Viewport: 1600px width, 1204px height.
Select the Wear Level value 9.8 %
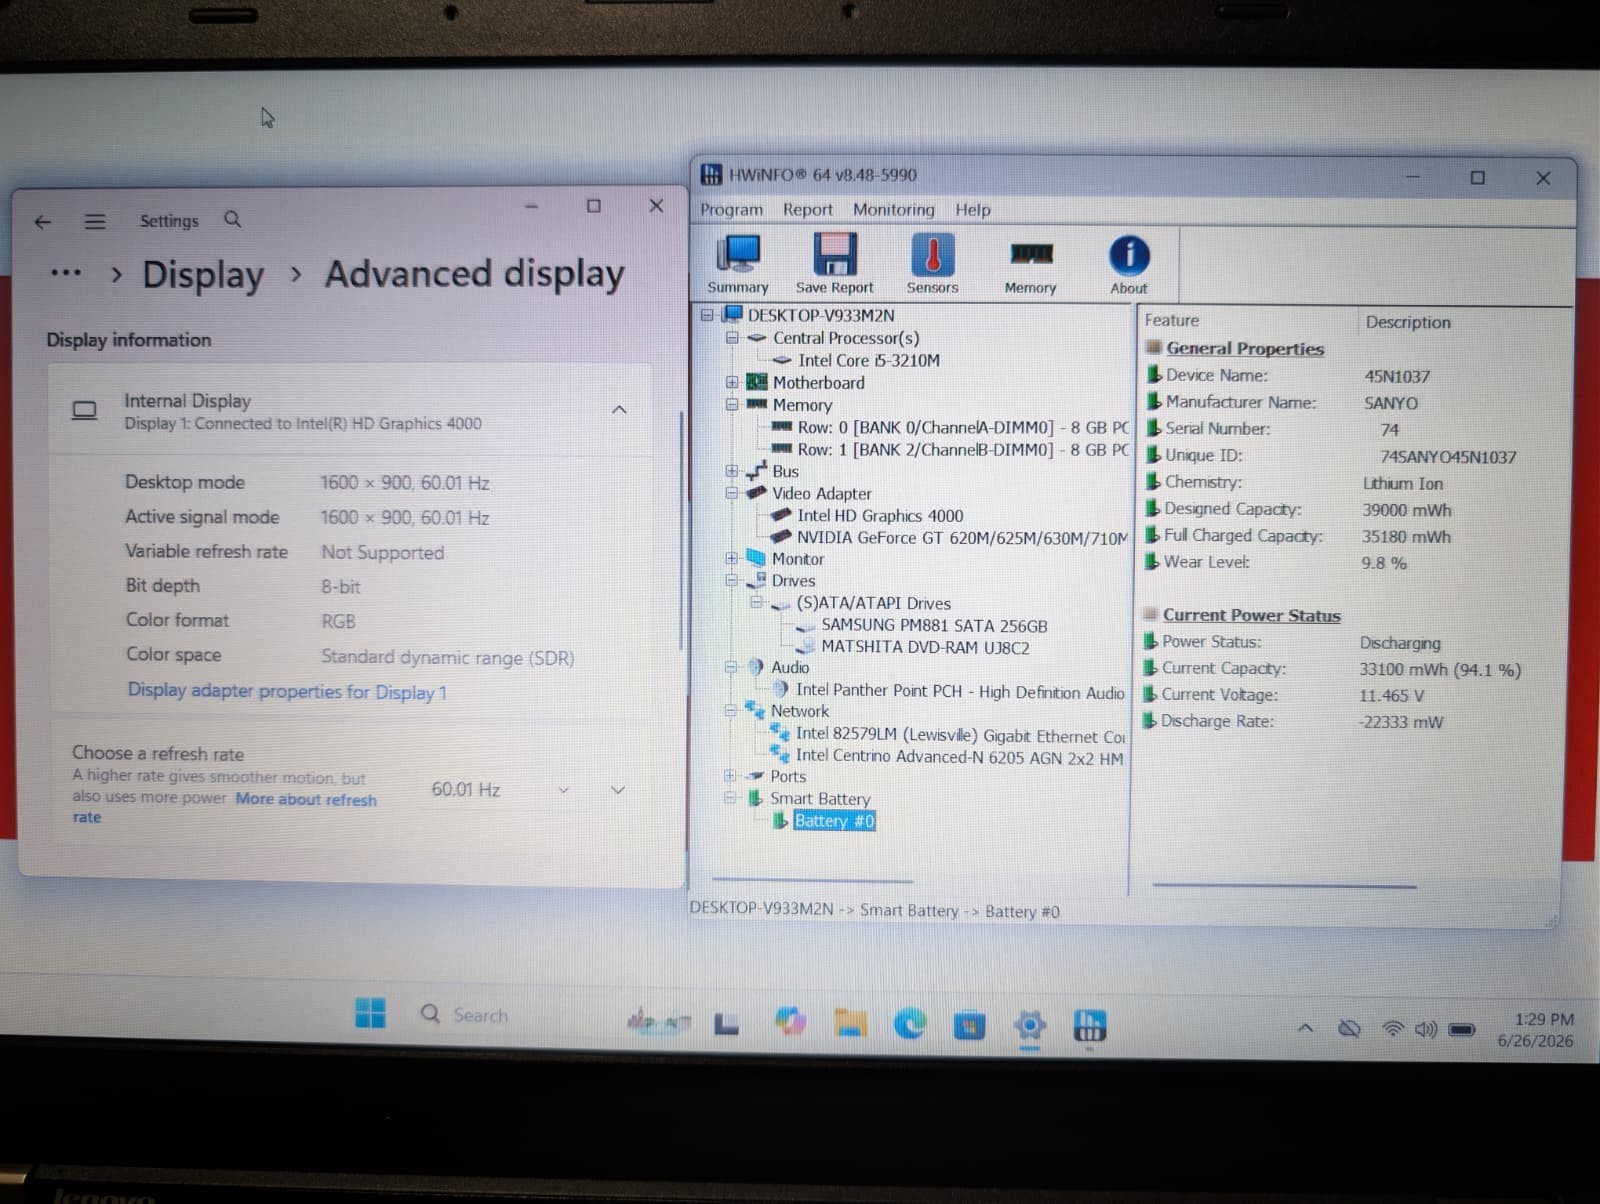click(x=1384, y=563)
